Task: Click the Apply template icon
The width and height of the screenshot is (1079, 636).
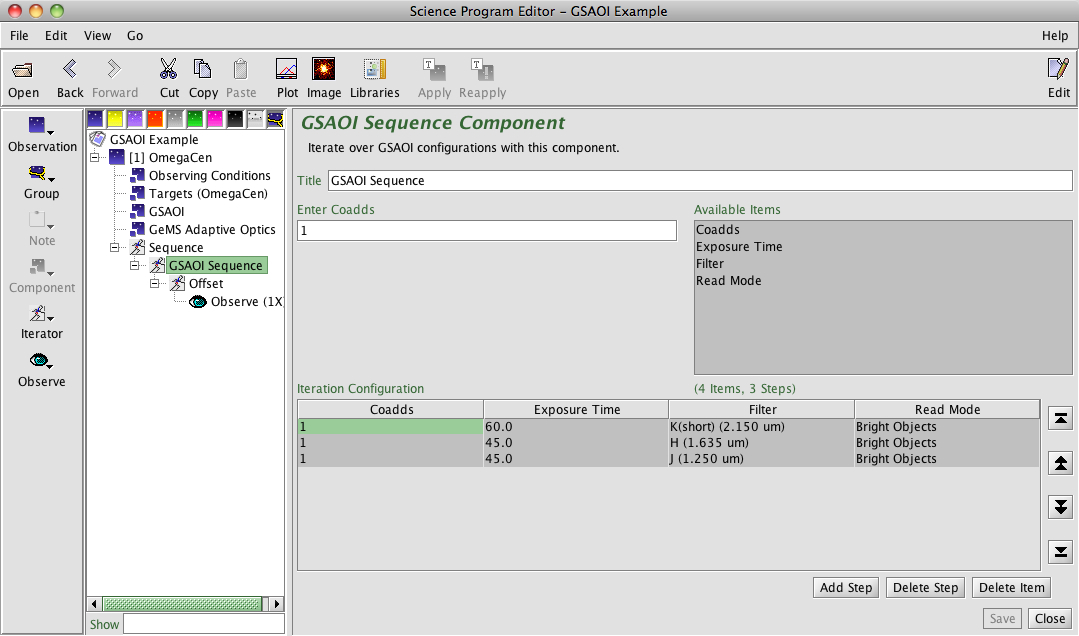Action: [x=434, y=69]
